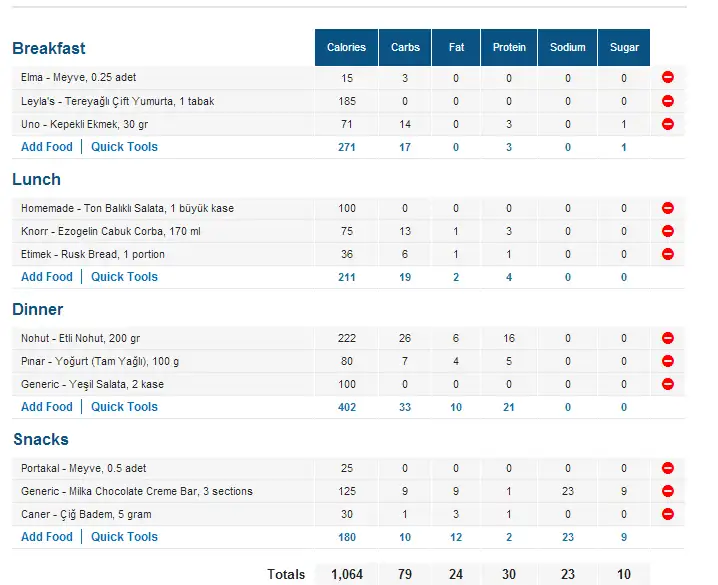Image resolution: width=718 pixels, height=585 pixels.
Task: Open Quick Tools for Dinner
Action: click(124, 407)
